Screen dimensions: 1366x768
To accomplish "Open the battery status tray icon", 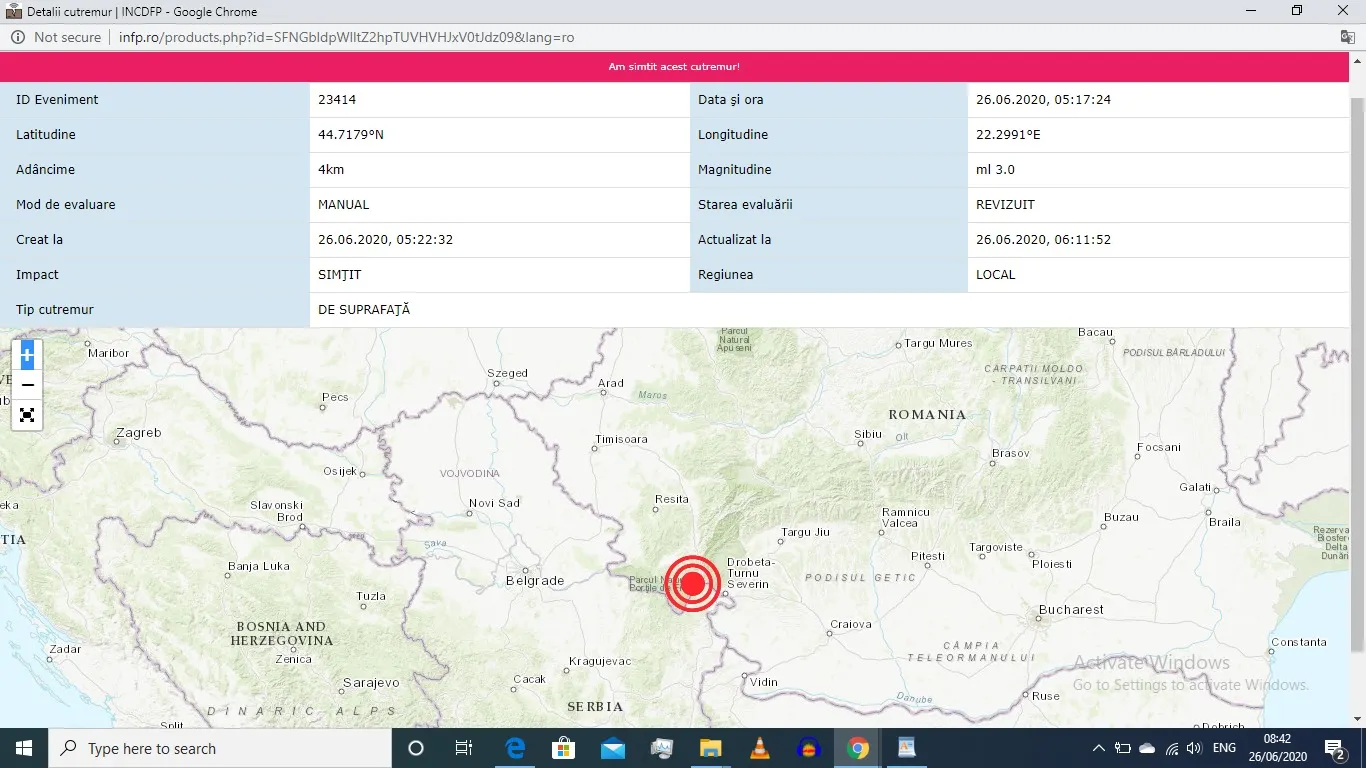I will click(x=1123, y=748).
